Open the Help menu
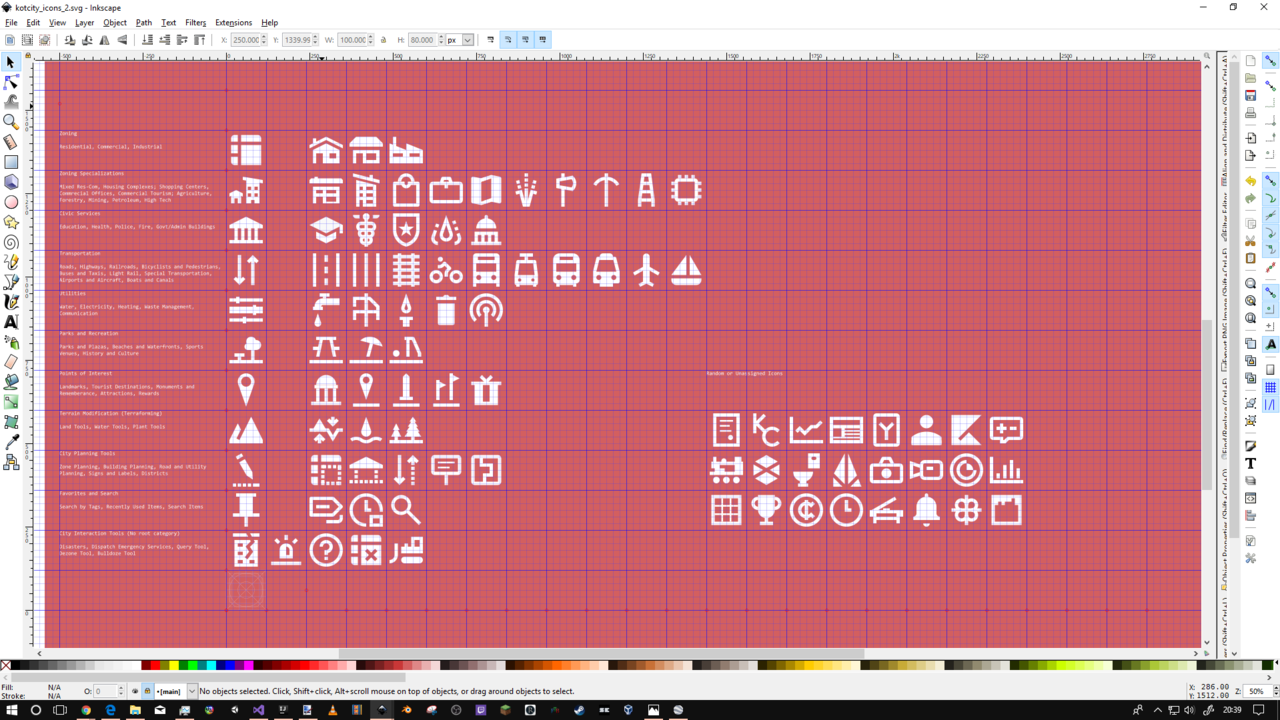The width and height of the screenshot is (1280, 720). click(x=270, y=22)
